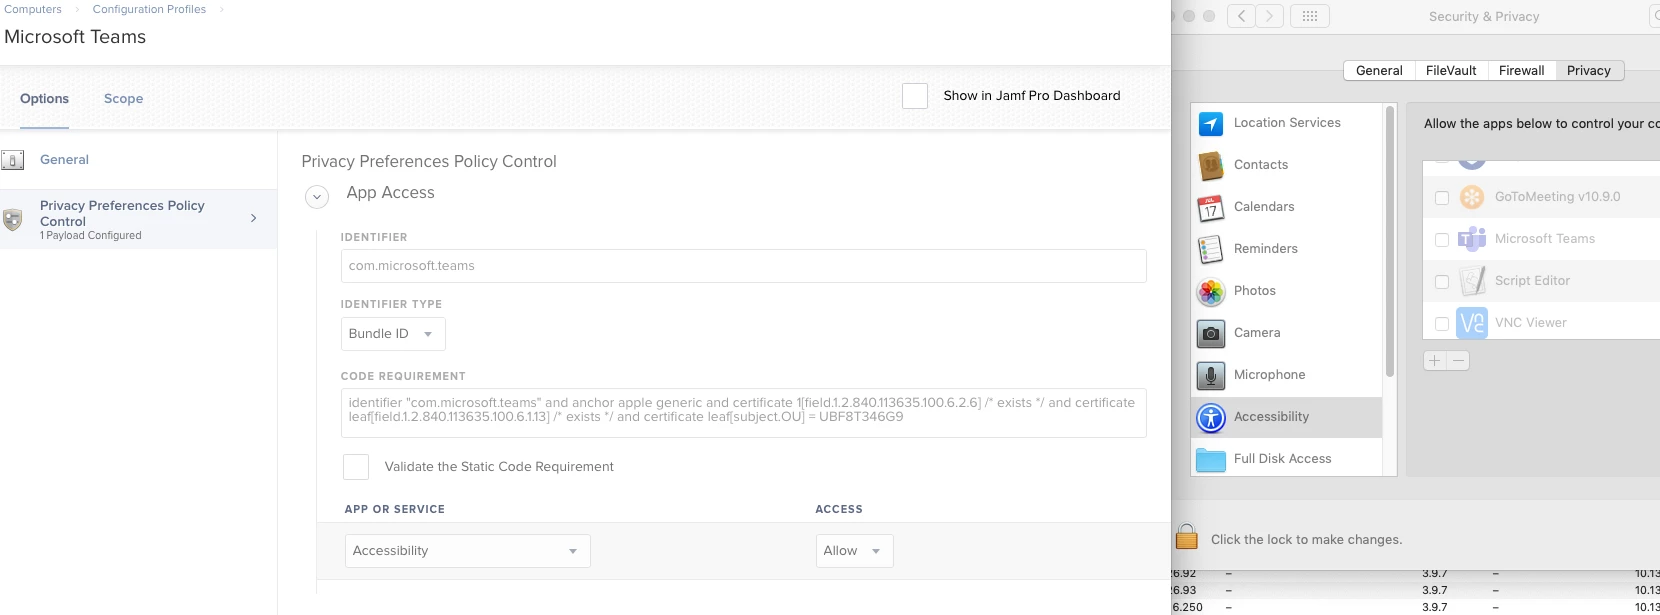
Task: Switch to the Options tab
Action: tap(44, 99)
